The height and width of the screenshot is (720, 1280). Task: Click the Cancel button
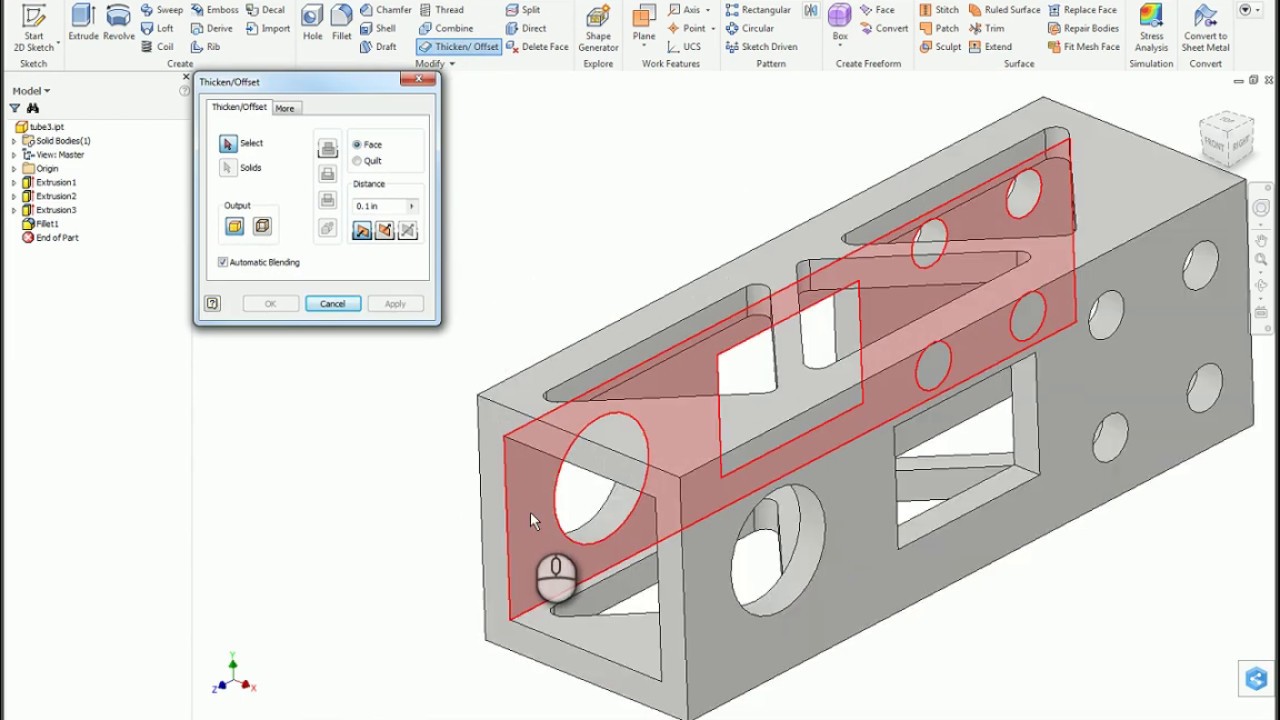333,304
